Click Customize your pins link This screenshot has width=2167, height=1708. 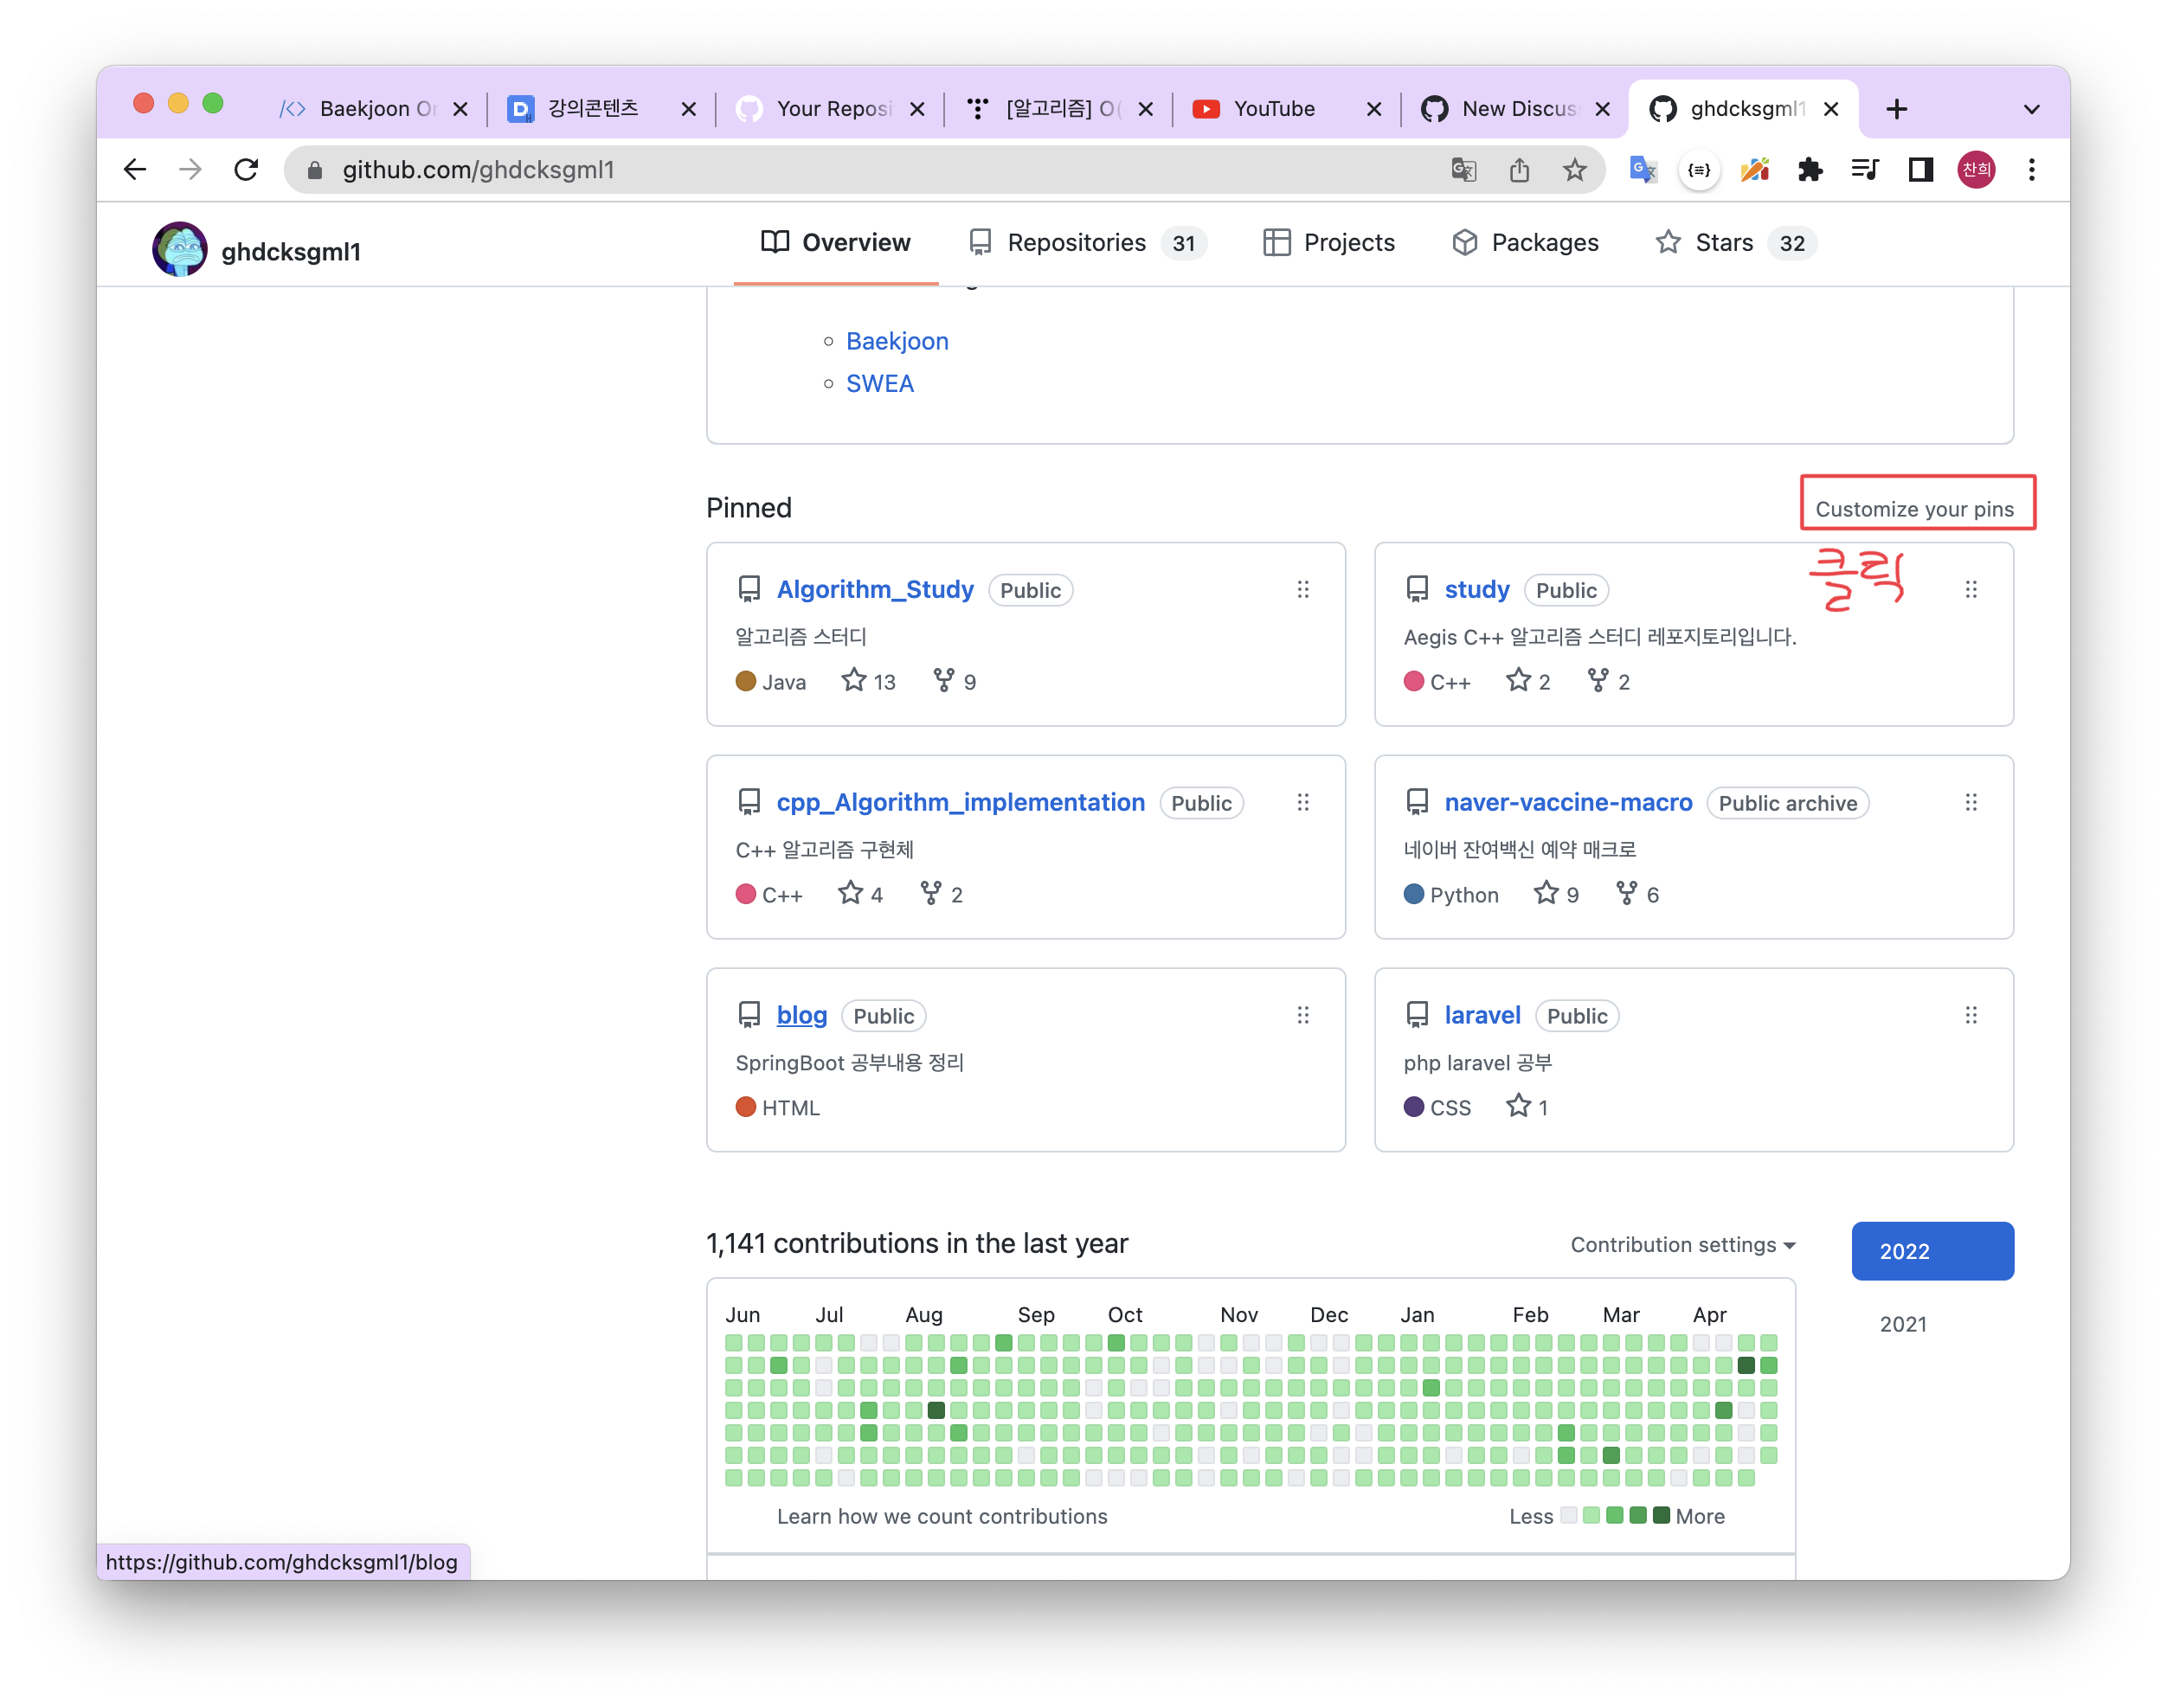click(1914, 509)
